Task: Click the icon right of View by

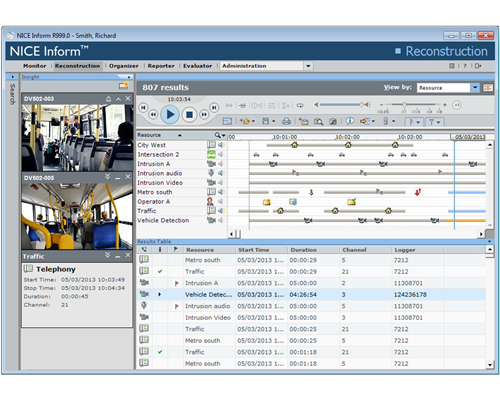Action: 488,88
